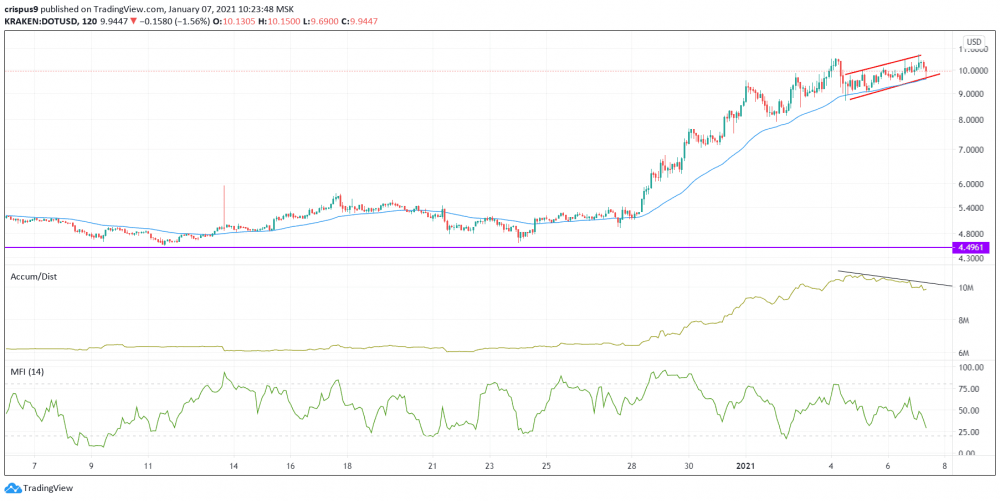Click the crispus9 author name
This screenshot has height=501, width=1000.
click(x=21, y=10)
